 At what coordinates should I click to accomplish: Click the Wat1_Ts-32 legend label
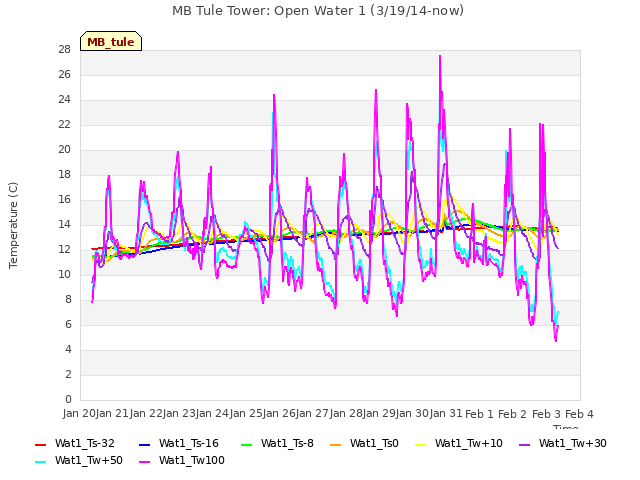pyautogui.click(x=84, y=443)
